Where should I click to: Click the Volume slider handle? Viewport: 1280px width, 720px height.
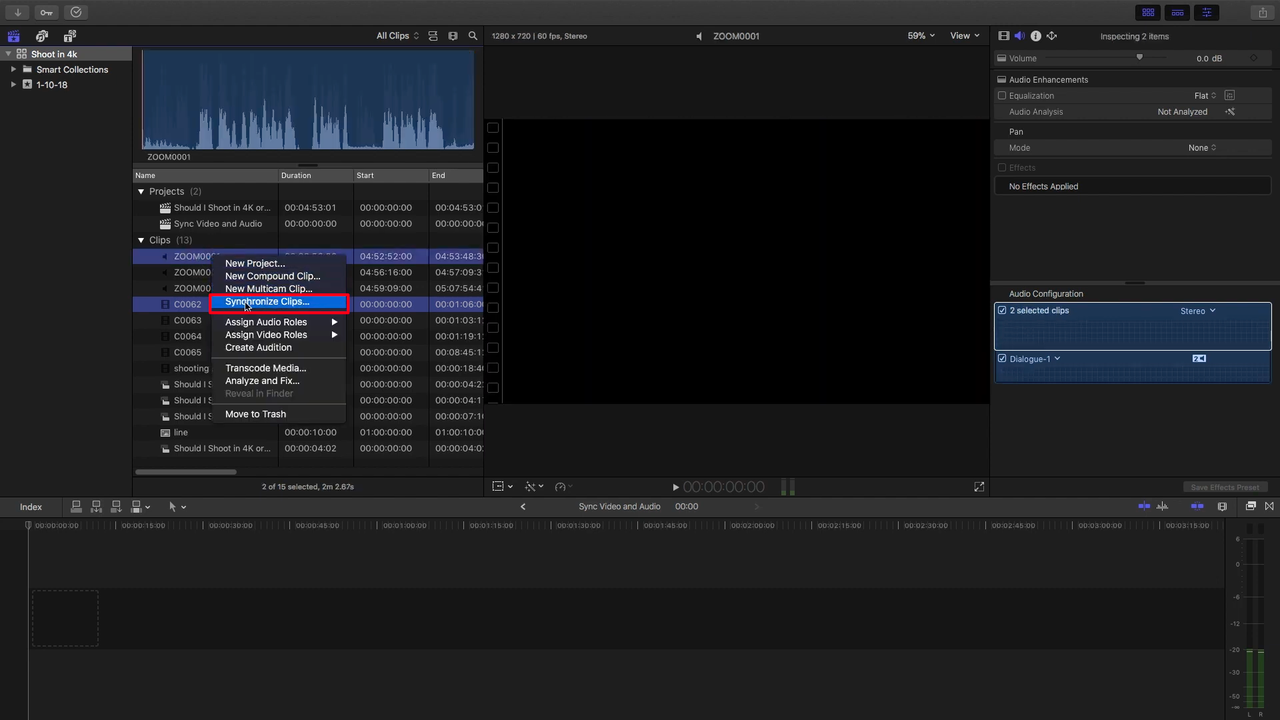click(1139, 58)
